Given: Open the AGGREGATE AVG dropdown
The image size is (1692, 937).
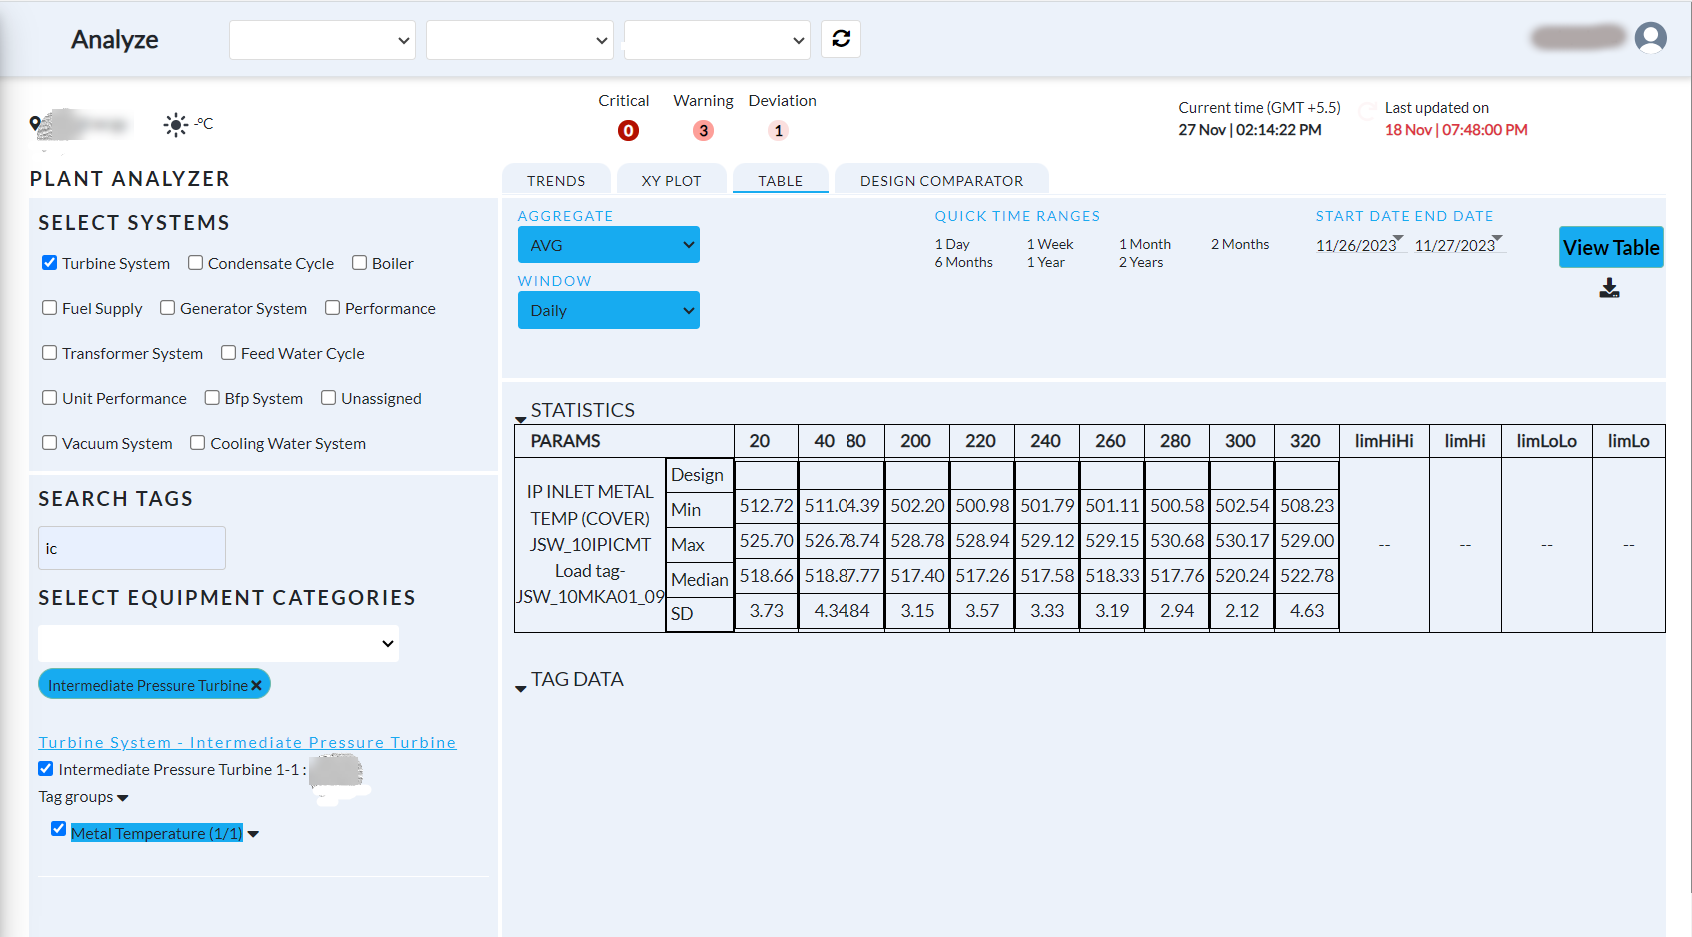Looking at the screenshot, I should (x=608, y=245).
